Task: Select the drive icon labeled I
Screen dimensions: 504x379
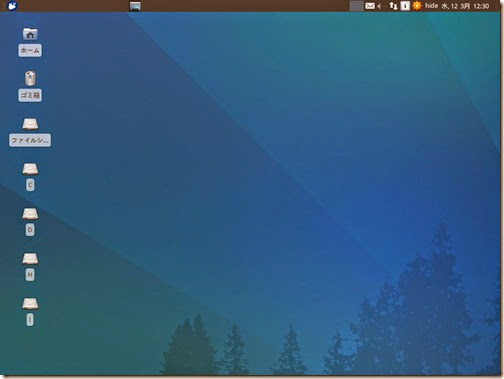Action: pos(30,304)
